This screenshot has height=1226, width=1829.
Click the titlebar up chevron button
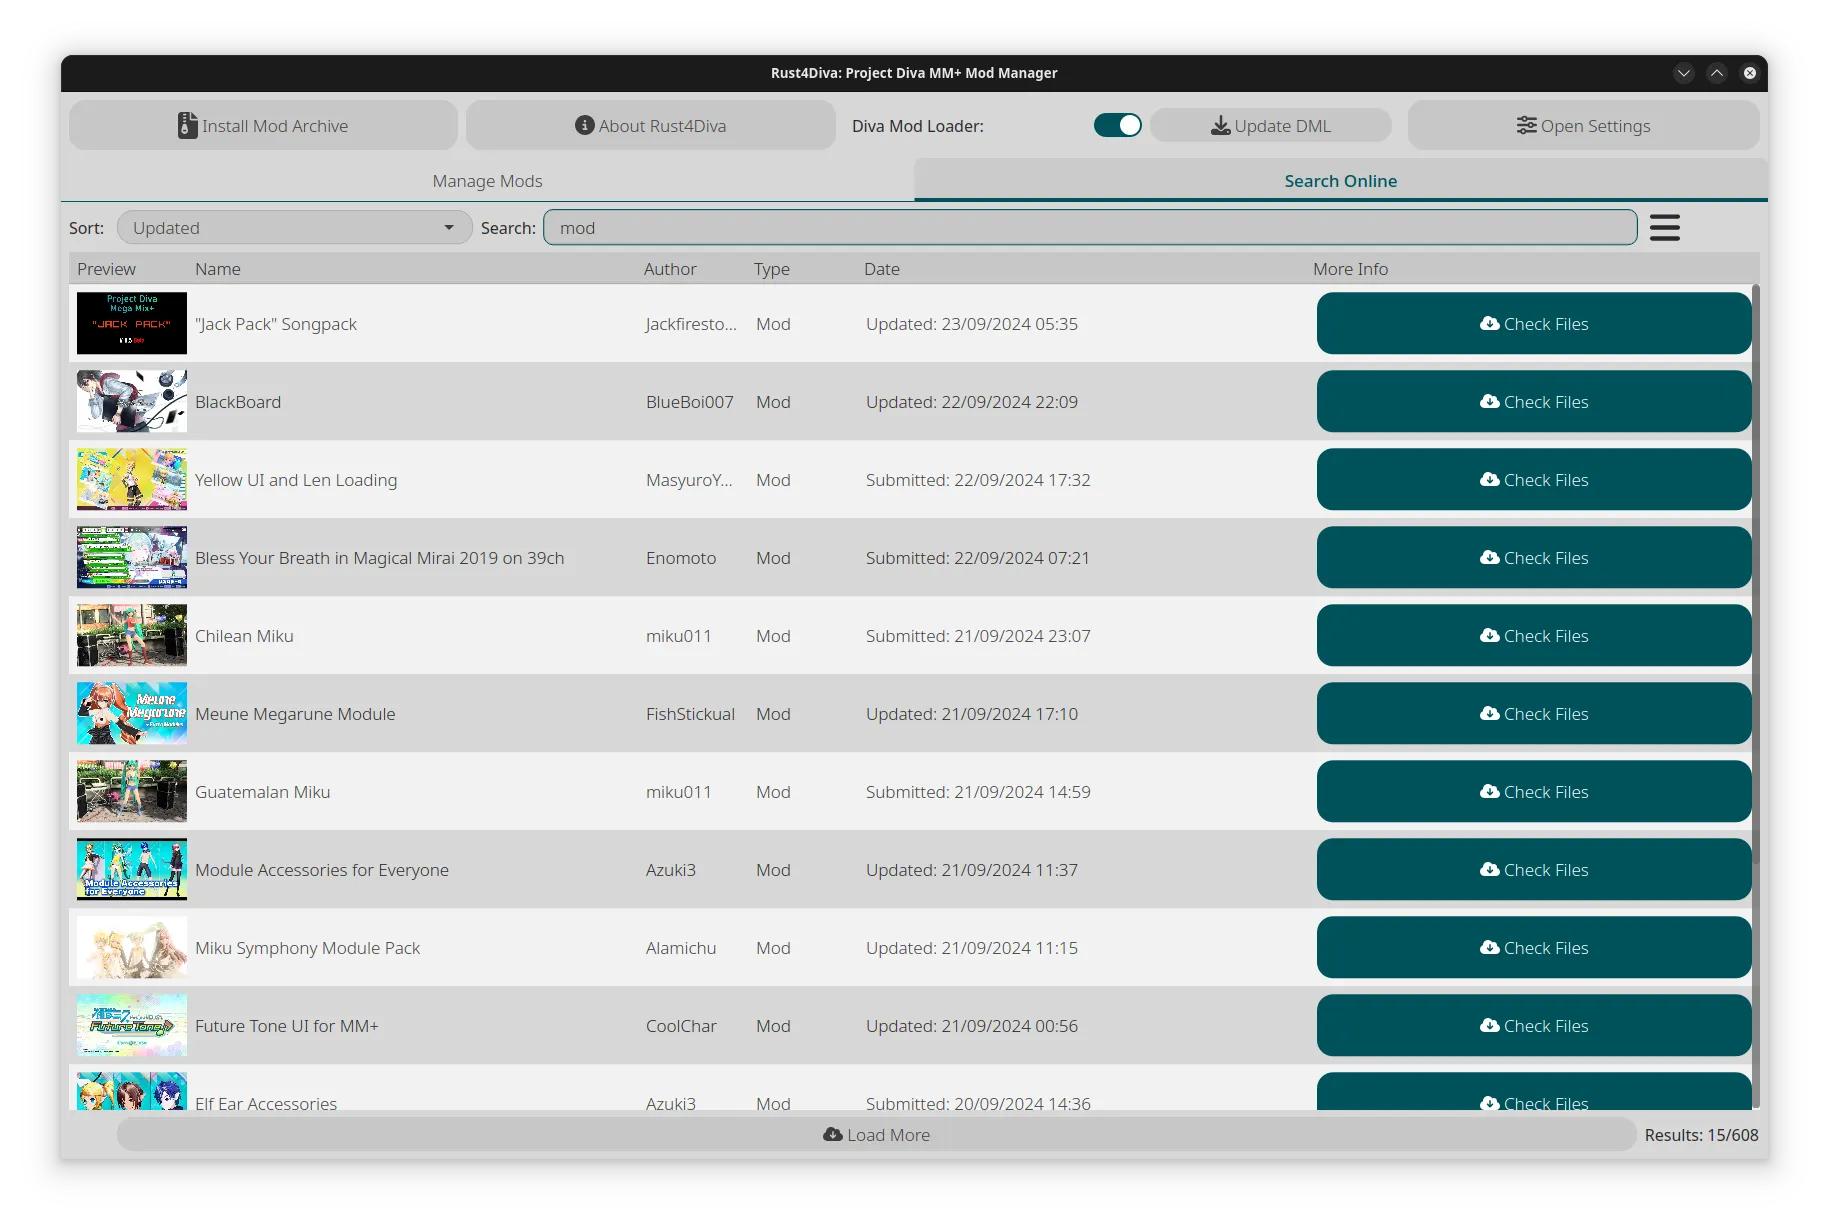[x=1717, y=73]
